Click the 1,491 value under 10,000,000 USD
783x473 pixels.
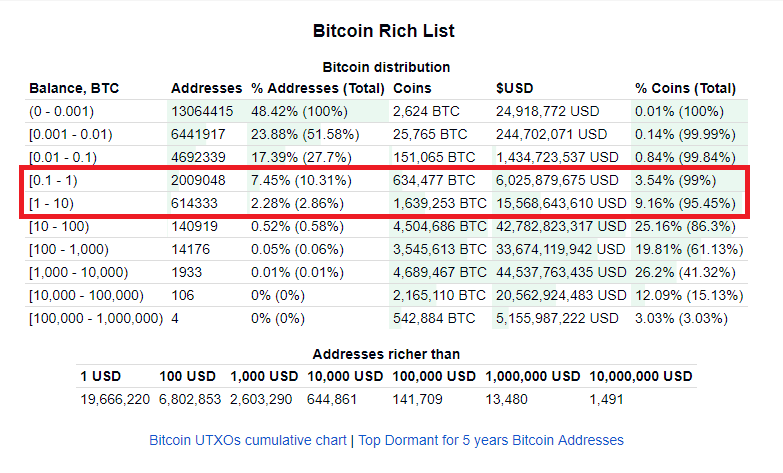pos(606,400)
